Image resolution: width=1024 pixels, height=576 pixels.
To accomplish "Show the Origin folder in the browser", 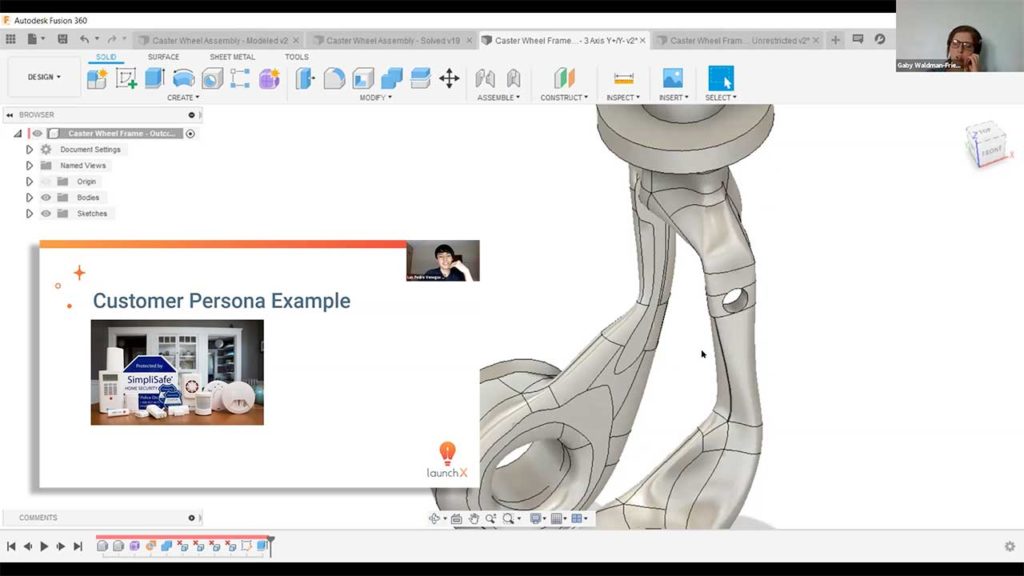I will [x=46, y=182].
